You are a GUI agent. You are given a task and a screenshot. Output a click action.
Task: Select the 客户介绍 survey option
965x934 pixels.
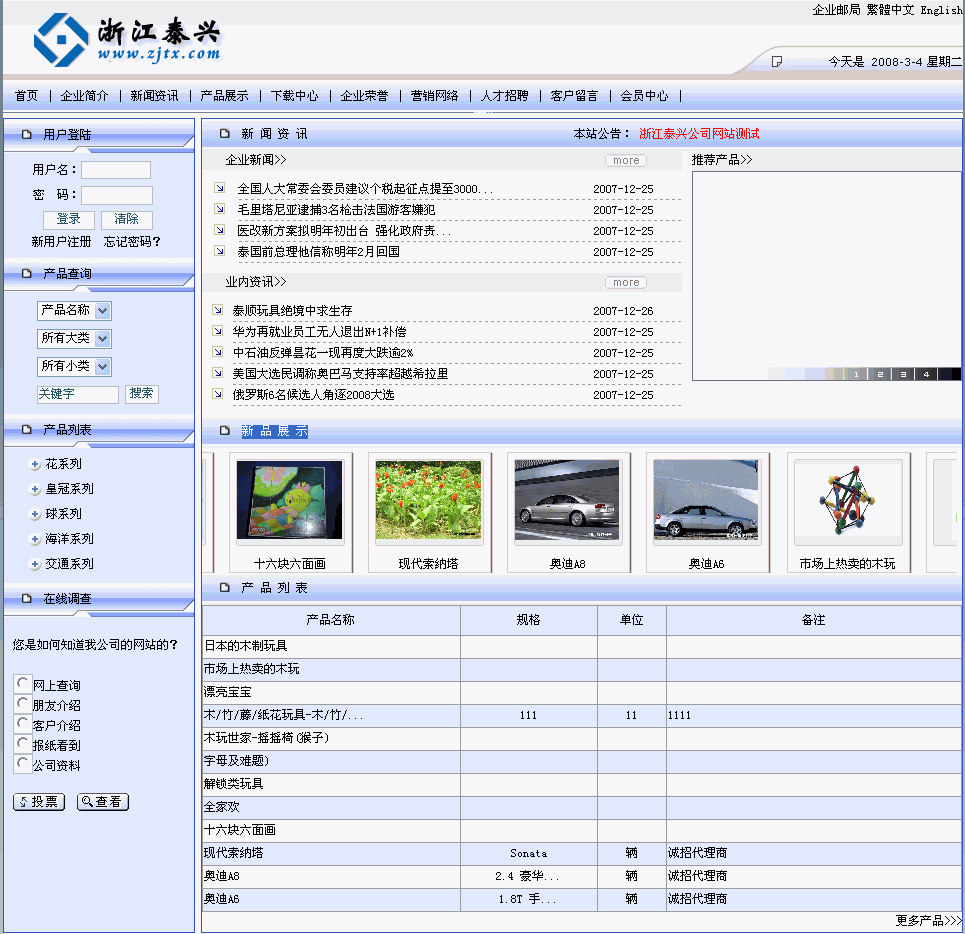coord(21,724)
